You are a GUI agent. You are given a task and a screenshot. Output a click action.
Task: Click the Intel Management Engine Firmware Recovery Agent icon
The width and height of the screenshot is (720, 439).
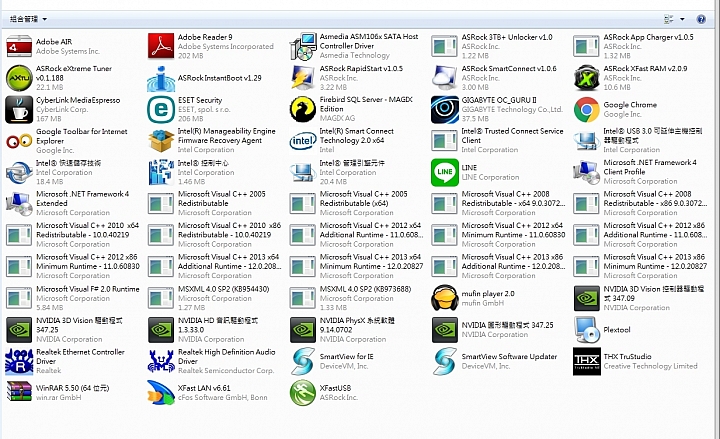click(161, 141)
